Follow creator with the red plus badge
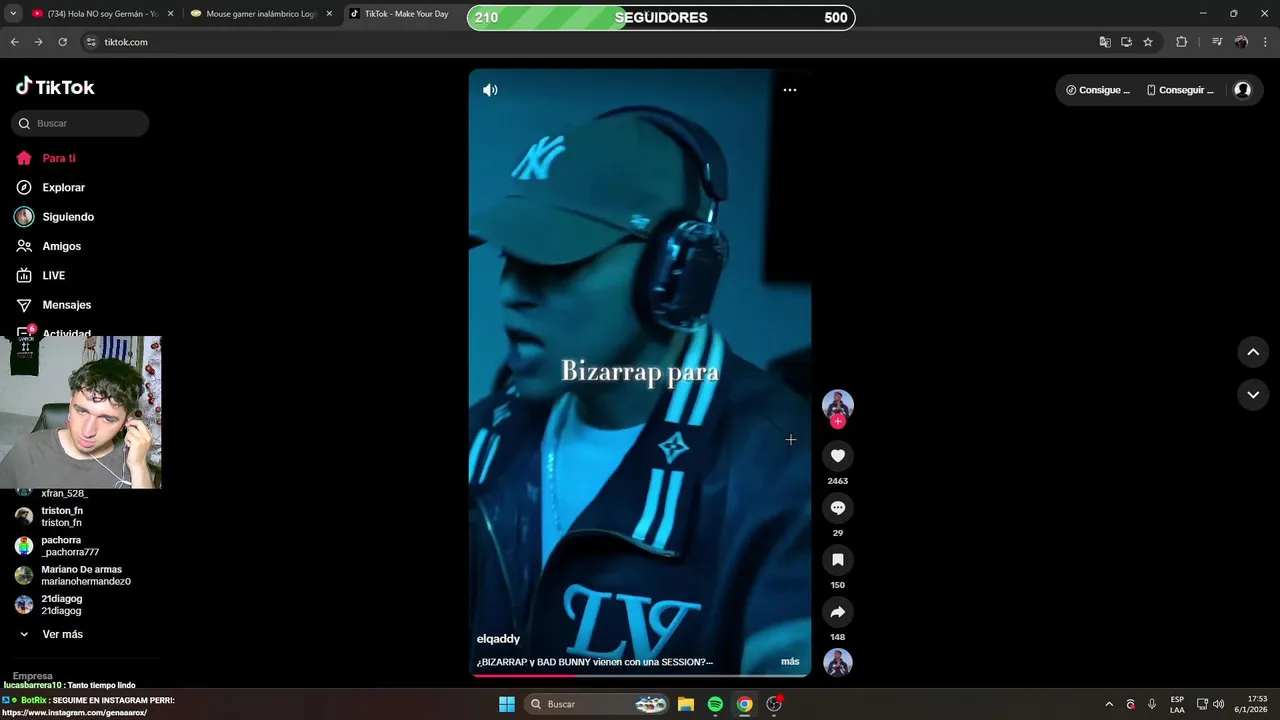The height and width of the screenshot is (720, 1280). click(x=838, y=422)
